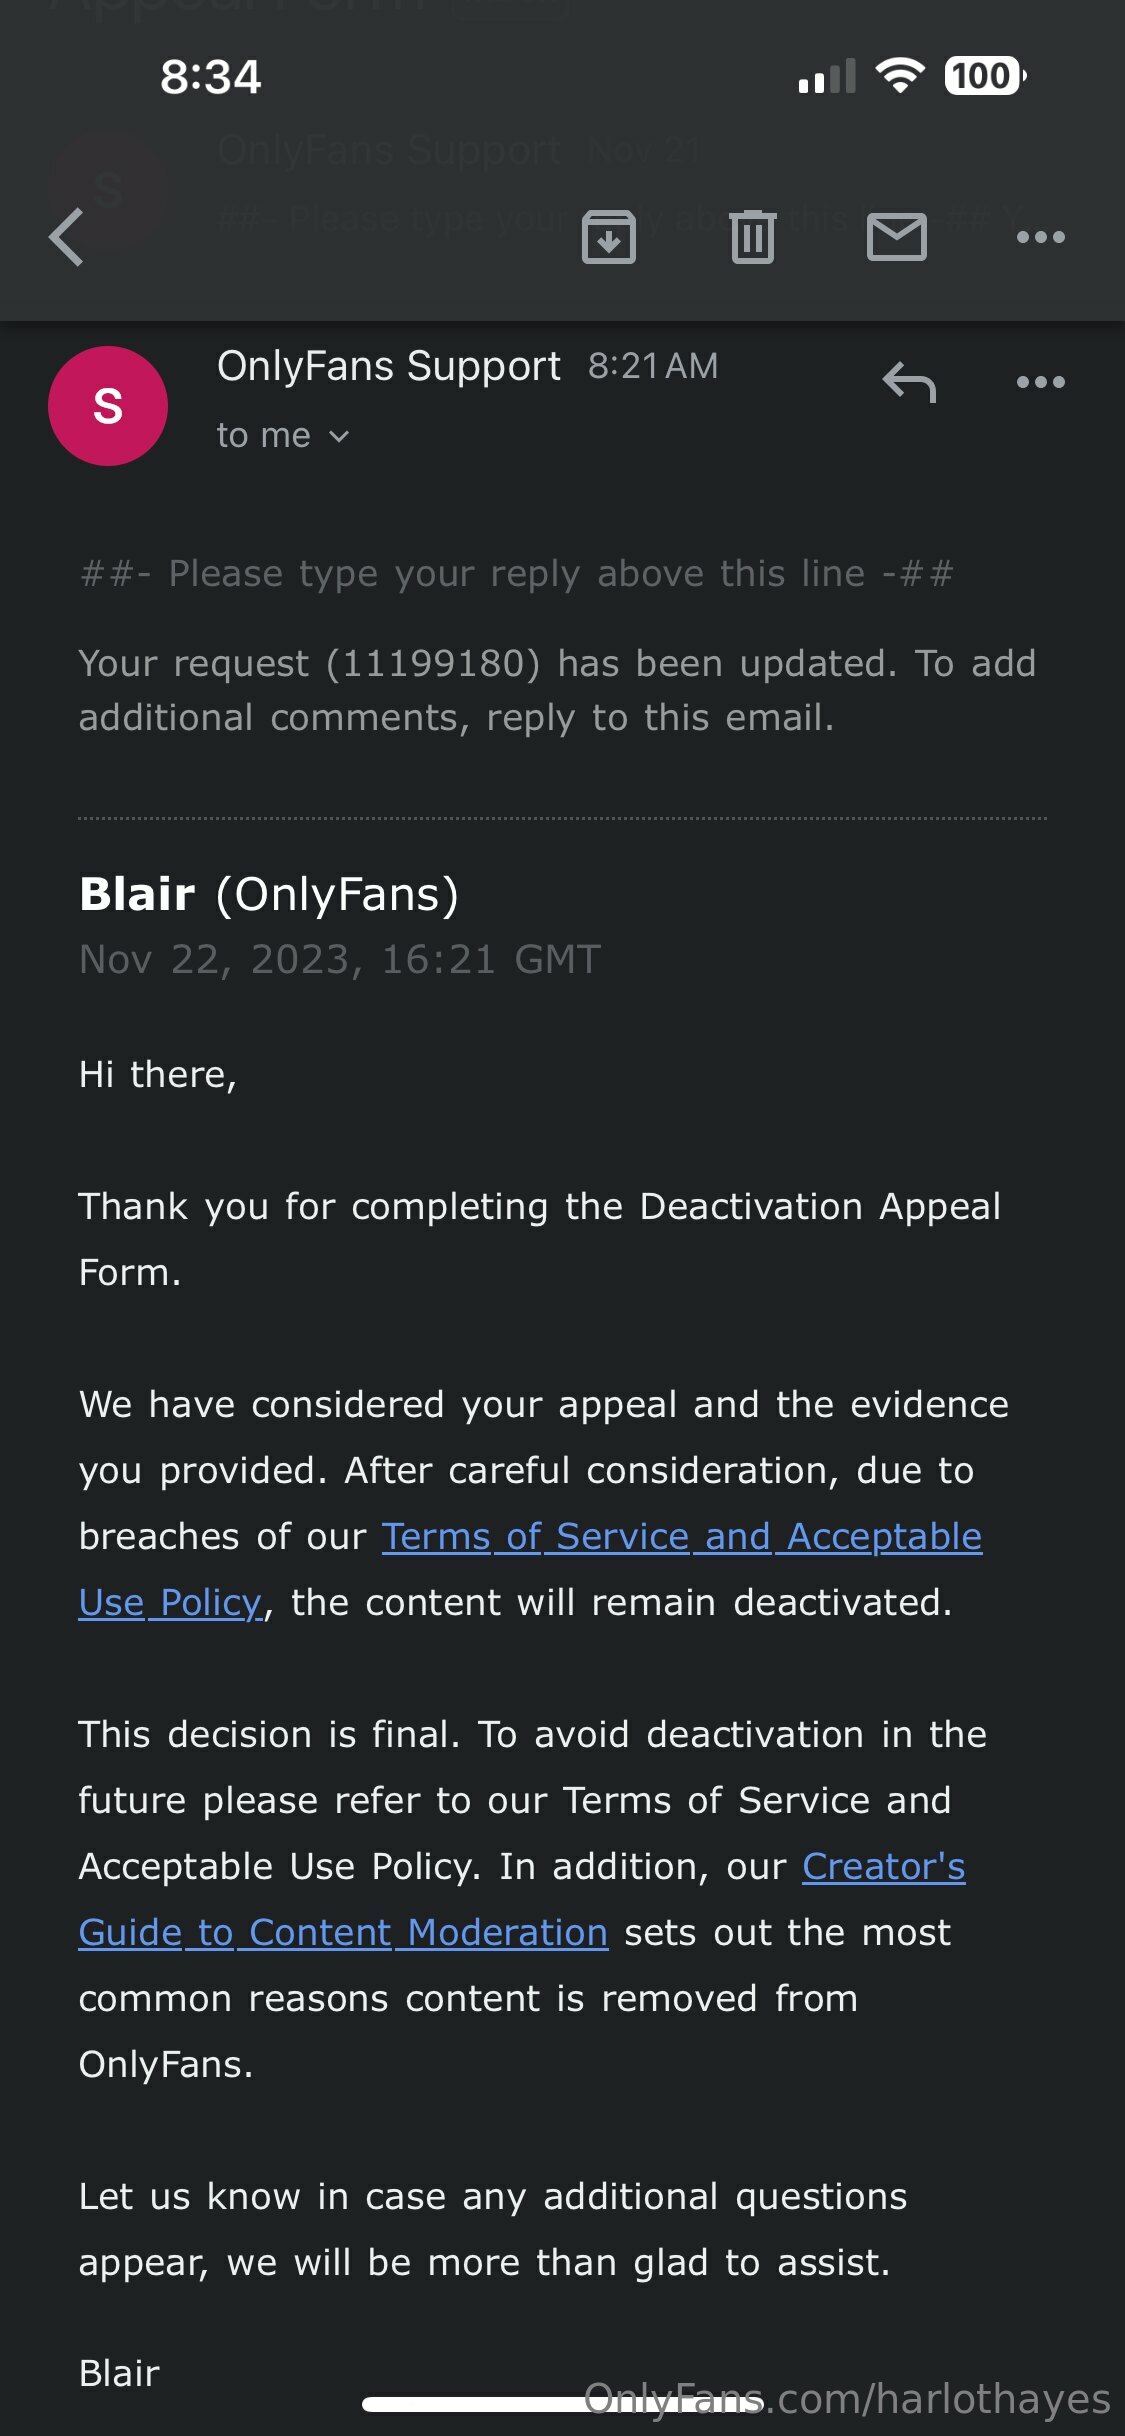The height and width of the screenshot is (2436, 1125).
Task: Reply using the curved arrow icon
Action: tap(909, 382)
